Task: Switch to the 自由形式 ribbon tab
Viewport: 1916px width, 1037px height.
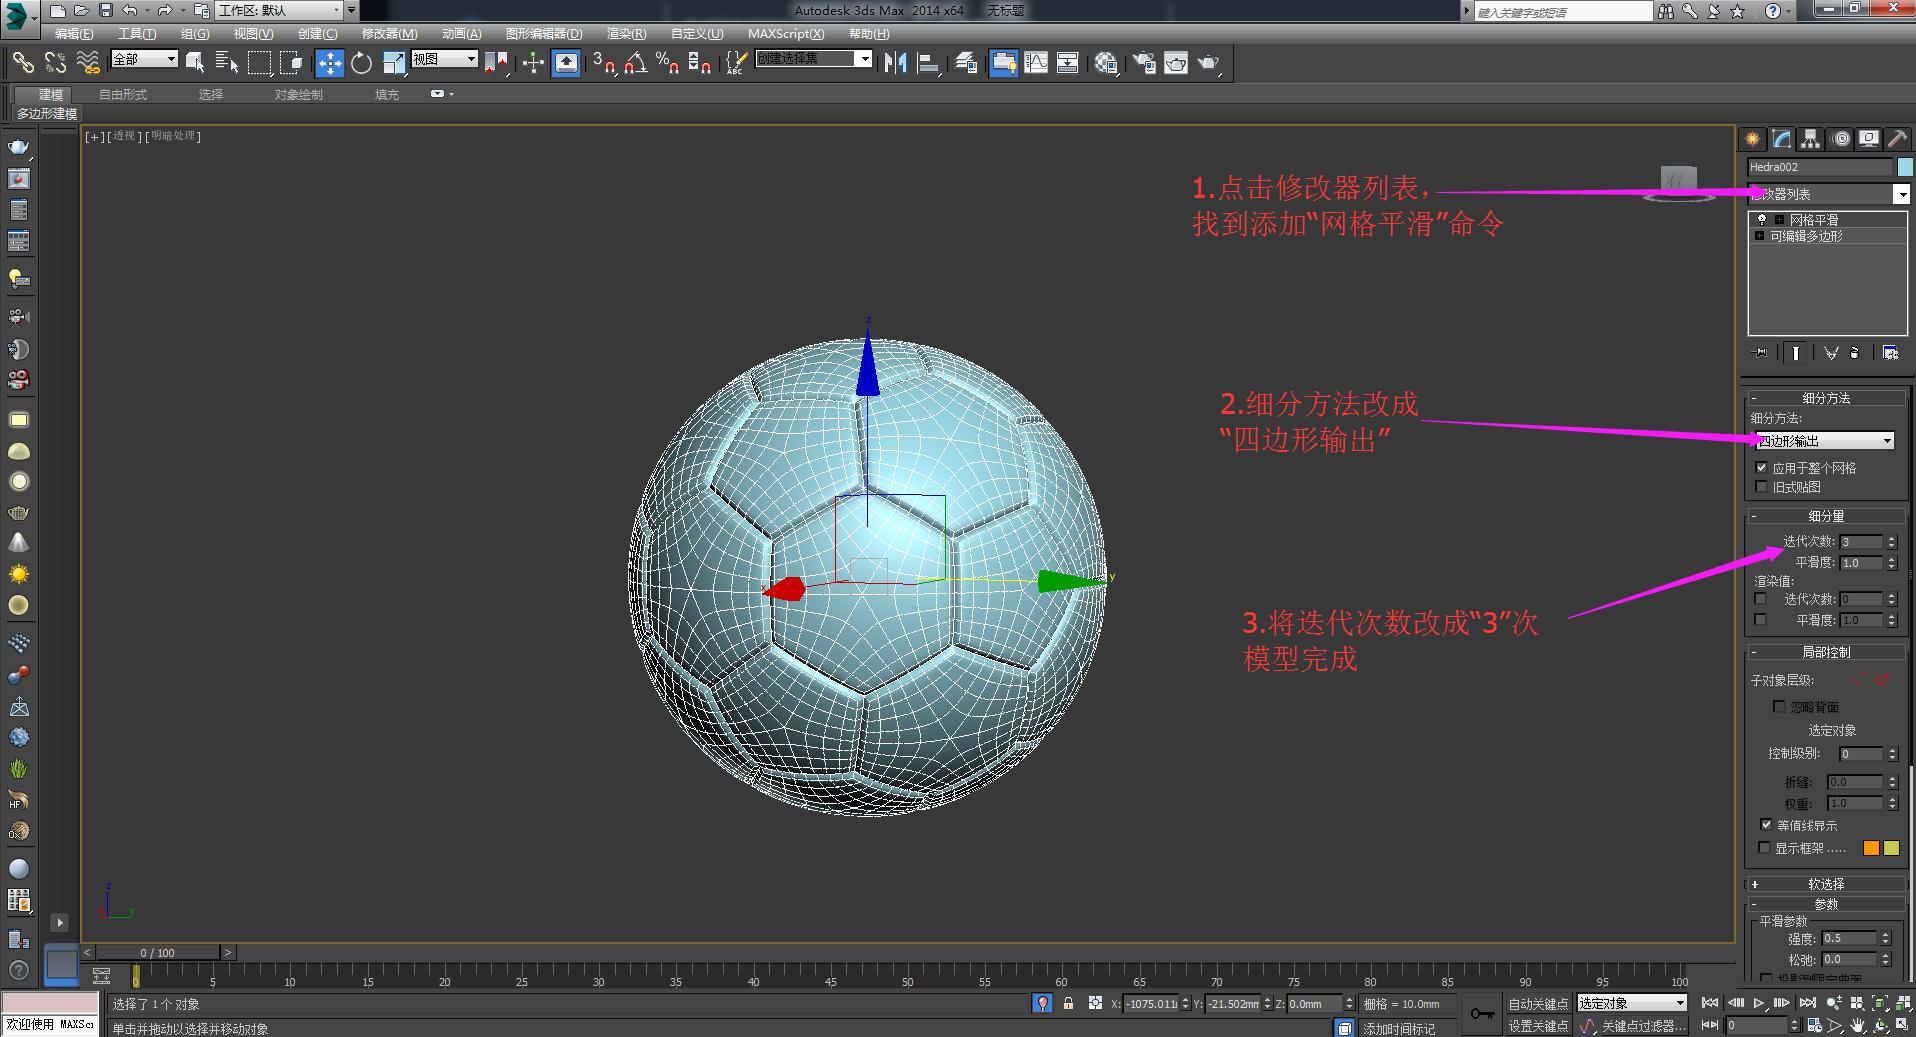Action: coord(124,94)
